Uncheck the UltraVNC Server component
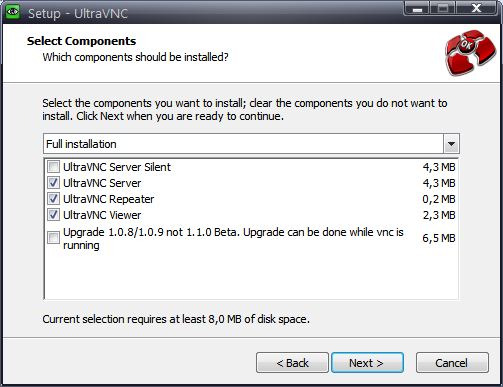The width and height of the screenshot is (503, 387). coord(53,183)
